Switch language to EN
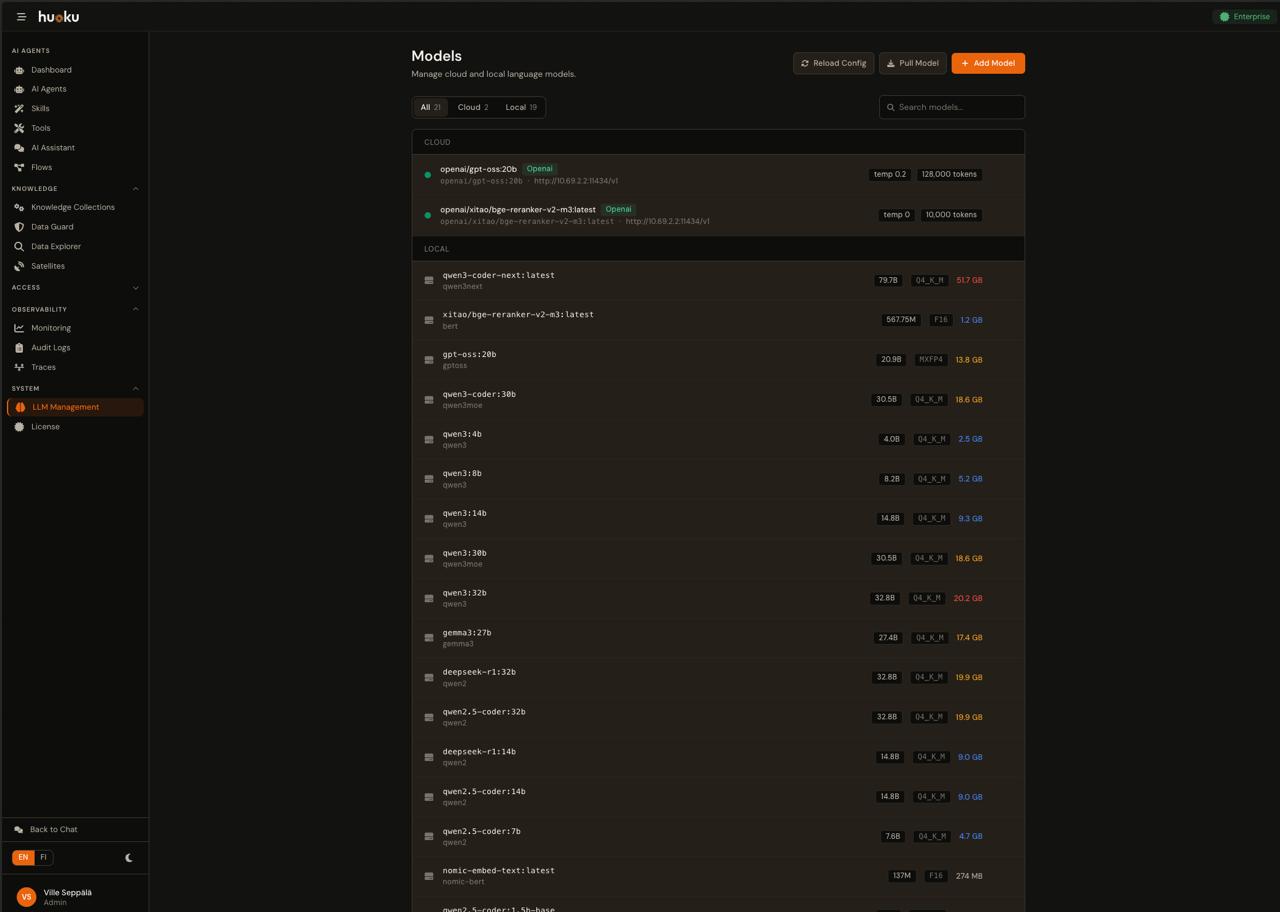 [23, 858]
